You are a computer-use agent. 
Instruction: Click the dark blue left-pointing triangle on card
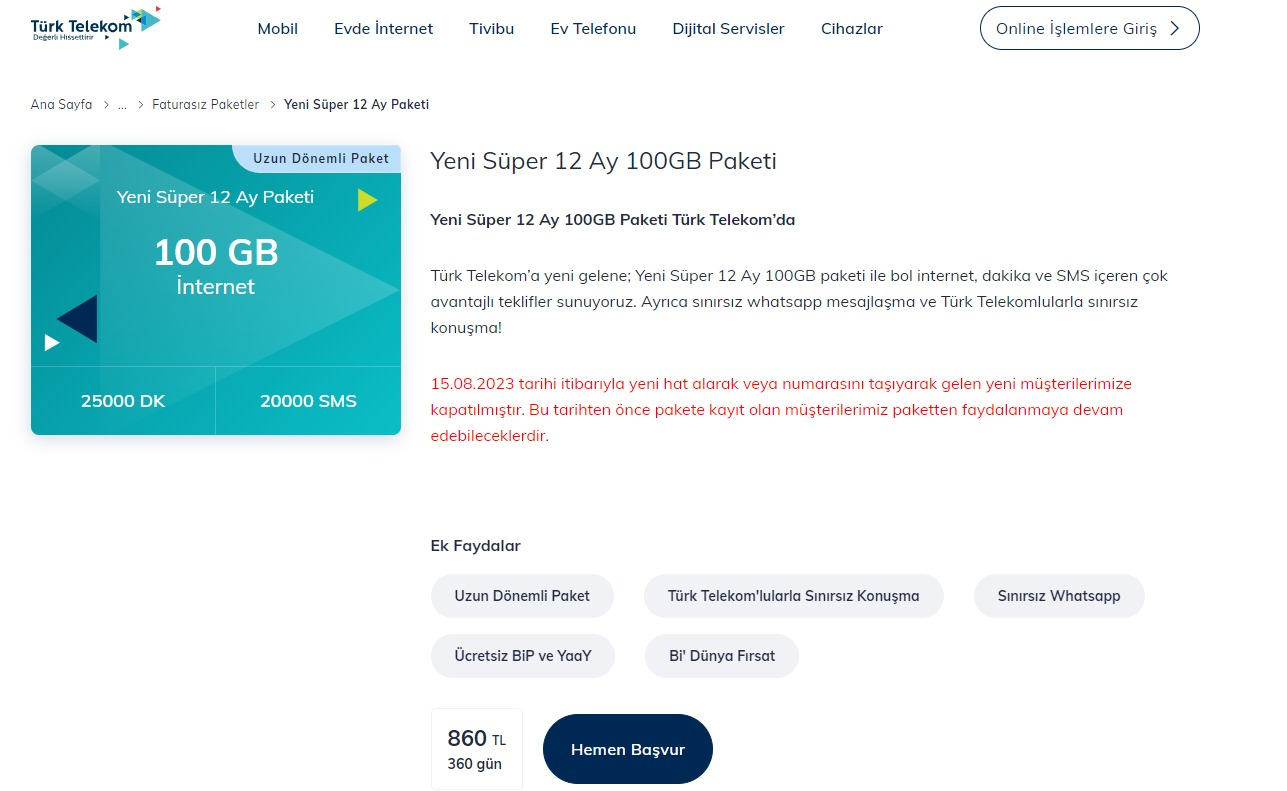tap(77, 319)
